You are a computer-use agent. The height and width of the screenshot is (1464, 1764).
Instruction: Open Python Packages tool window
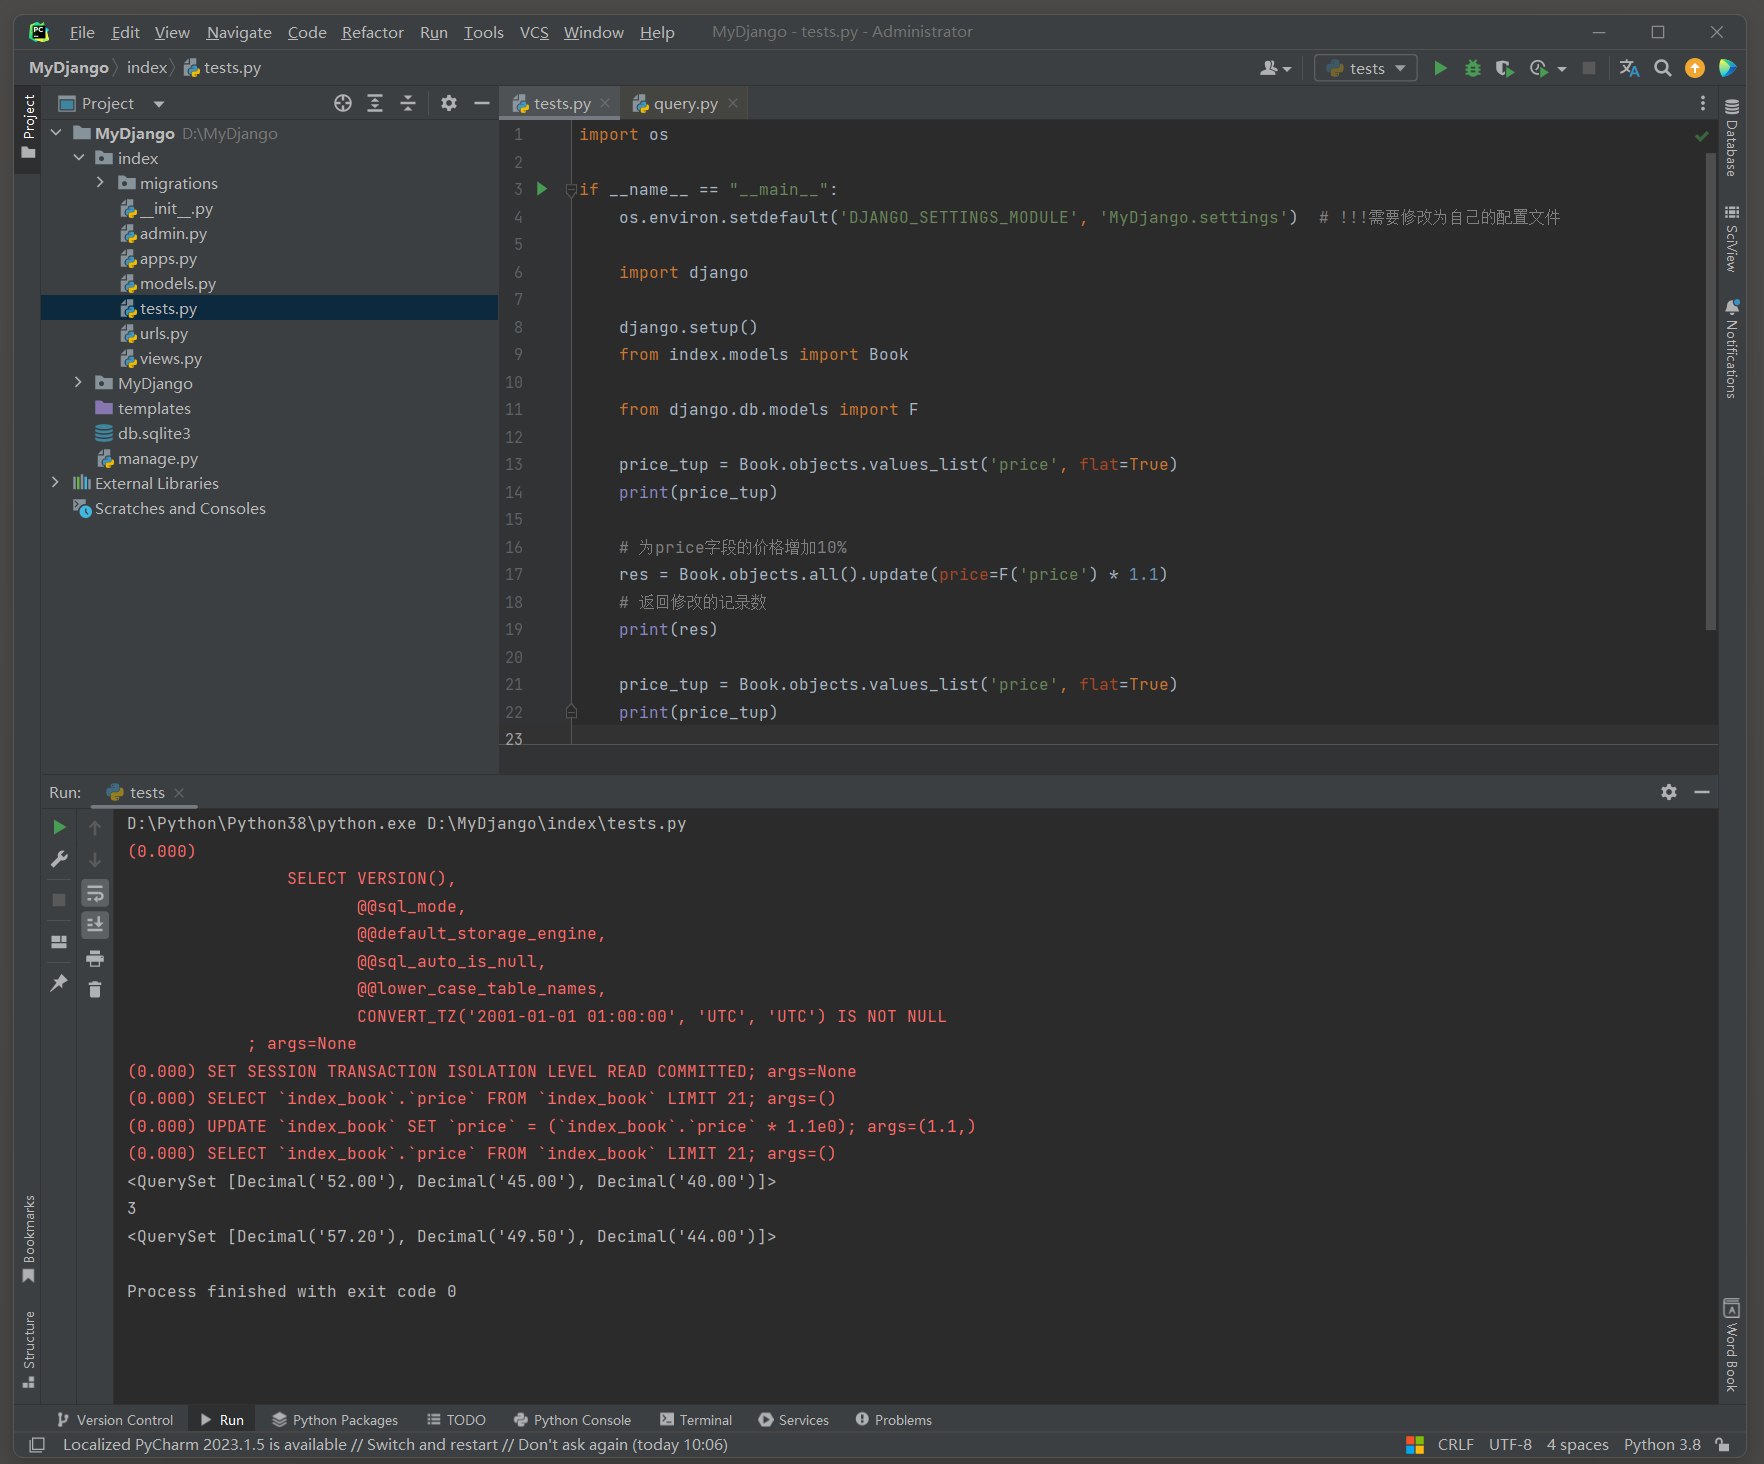tap(335, 1420)
